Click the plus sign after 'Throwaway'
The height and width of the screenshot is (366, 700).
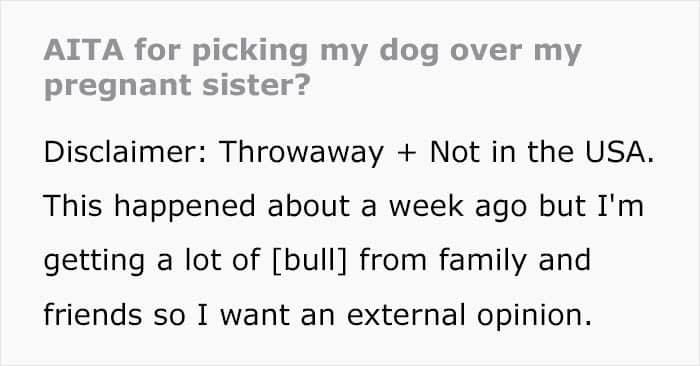point(406,154)
